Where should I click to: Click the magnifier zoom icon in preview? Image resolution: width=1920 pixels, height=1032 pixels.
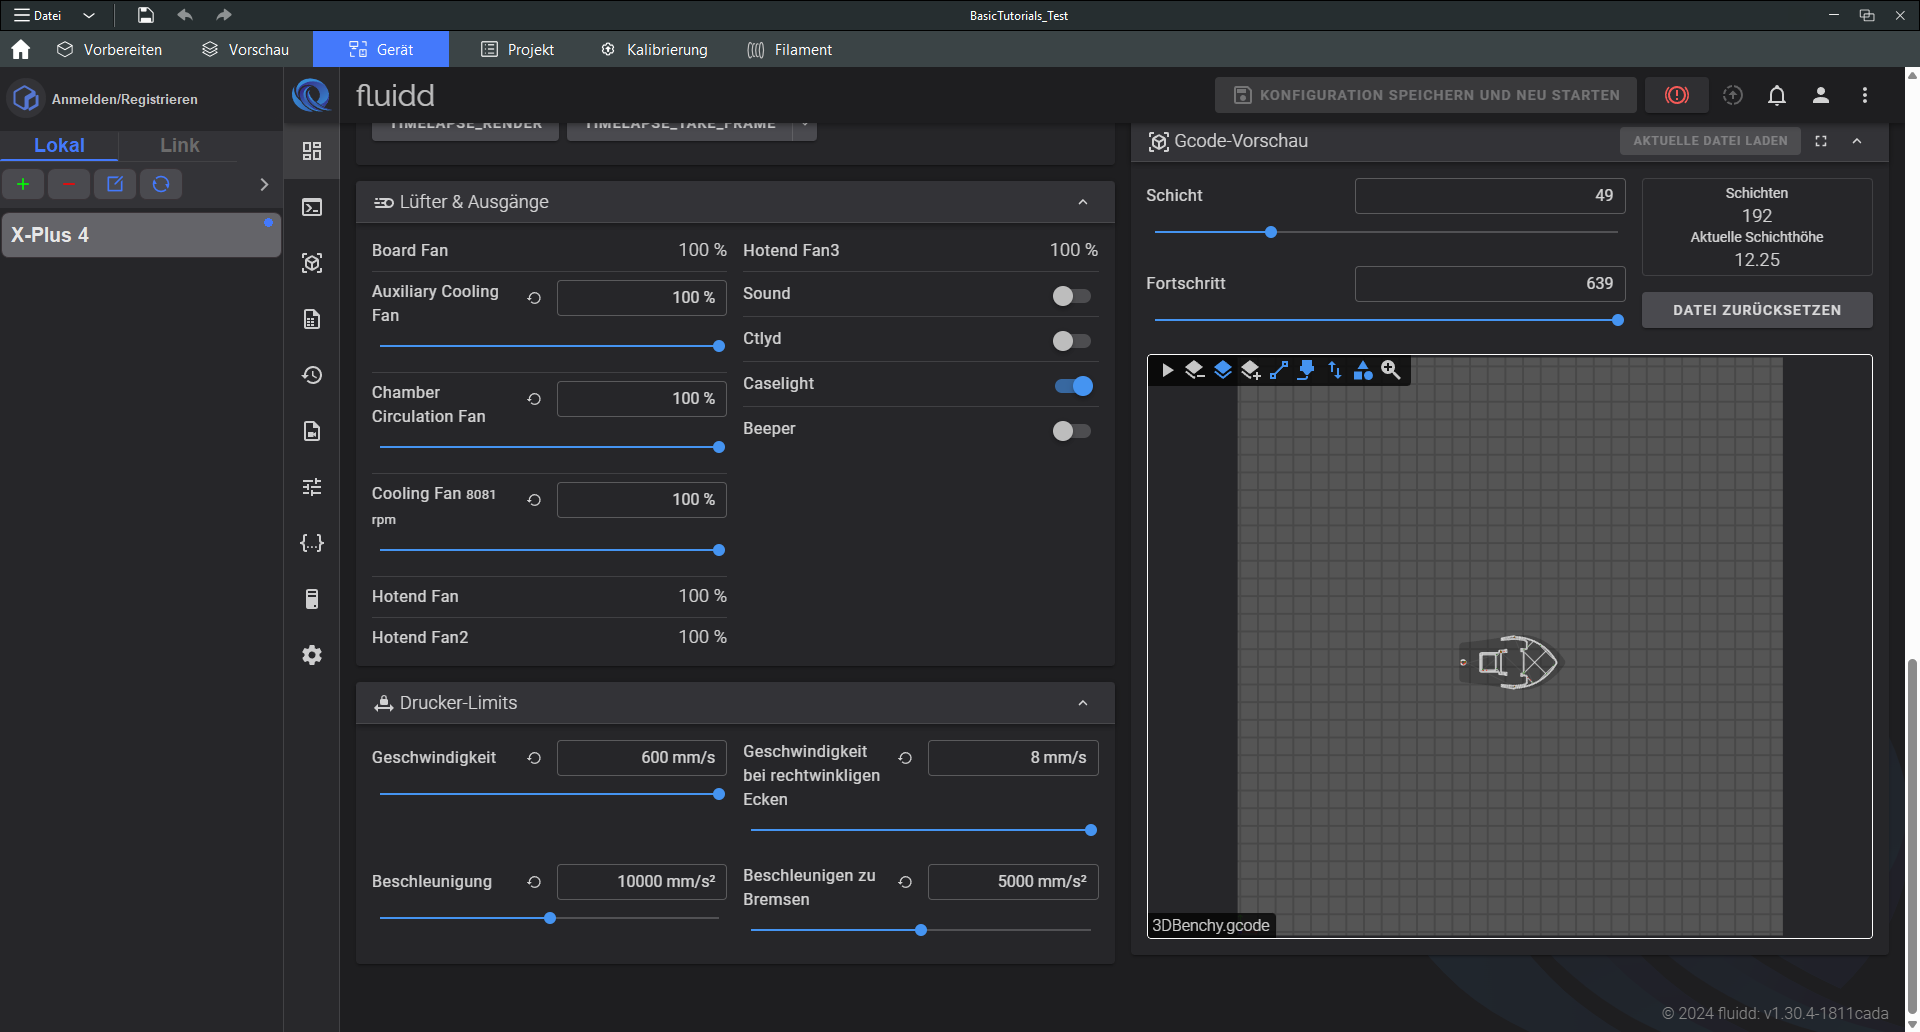click(x=1390, y=370)
